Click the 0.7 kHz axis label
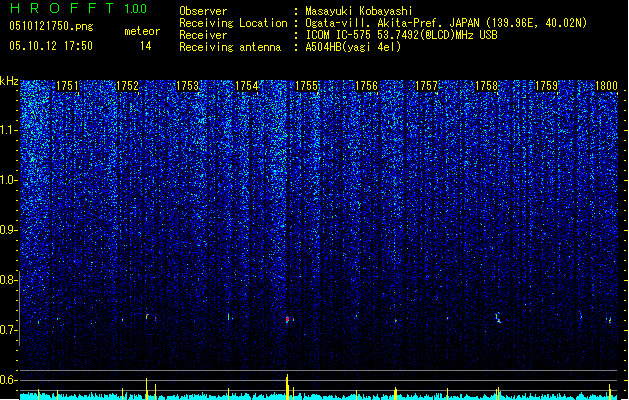 click(9, 330)
